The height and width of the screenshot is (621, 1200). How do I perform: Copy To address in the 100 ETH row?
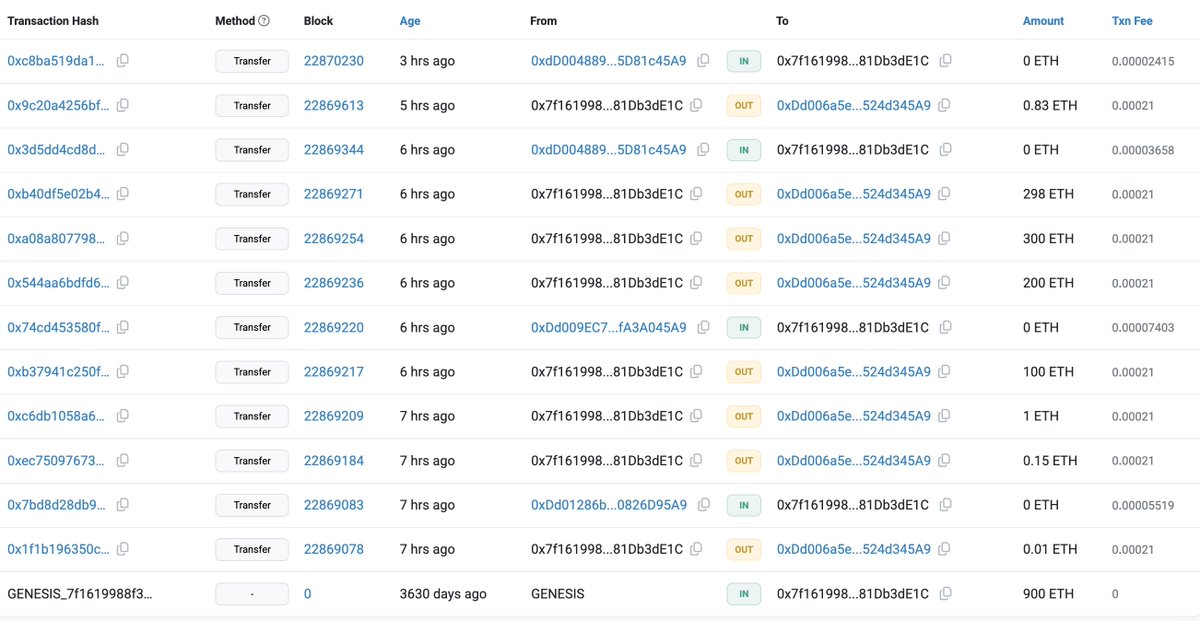(x=945, y=372)
